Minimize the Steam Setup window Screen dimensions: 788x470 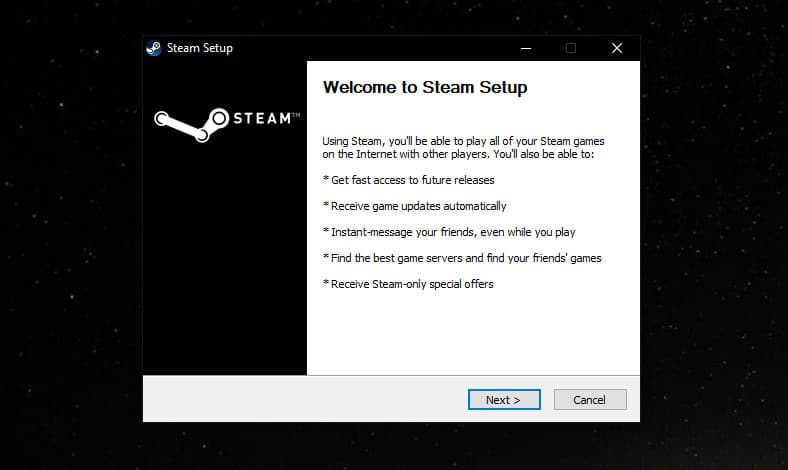[526, 48]
